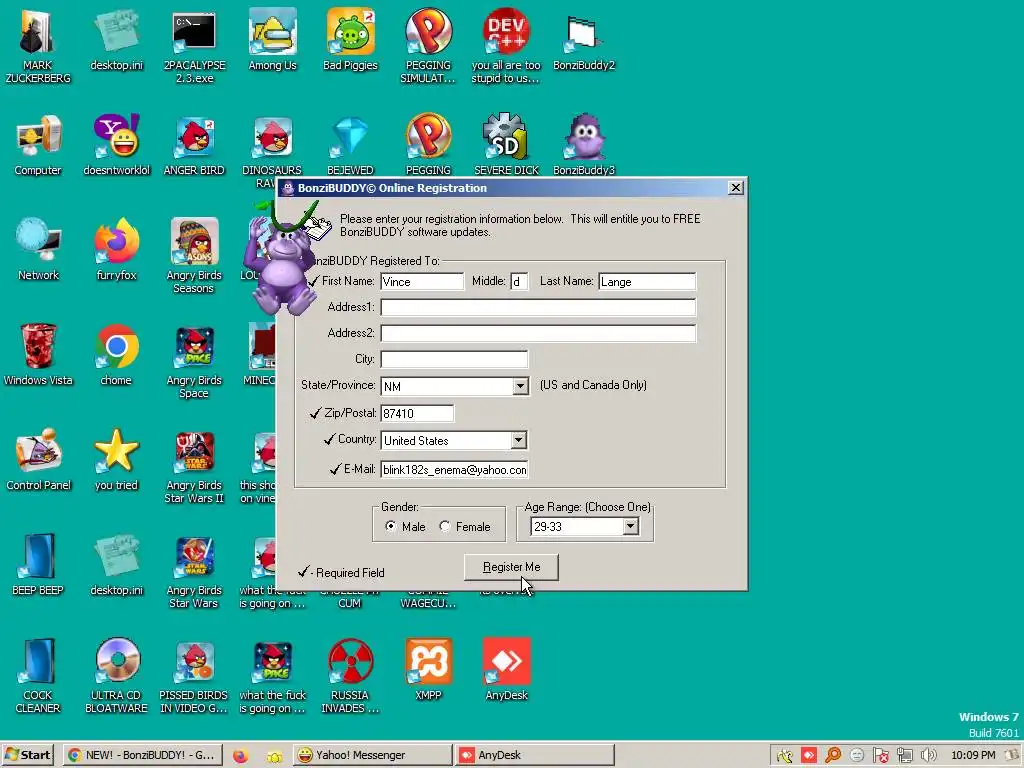The width and height of the screenshot is (1024, 768).
Task: Open the State/Province dropdown showing NM
Action: [520, 386]
